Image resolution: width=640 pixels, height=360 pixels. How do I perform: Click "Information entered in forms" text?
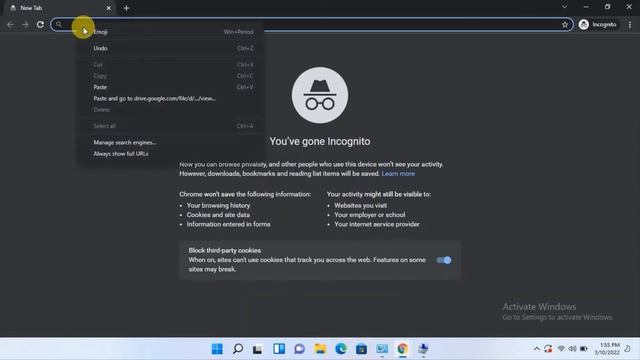(229, 224)
